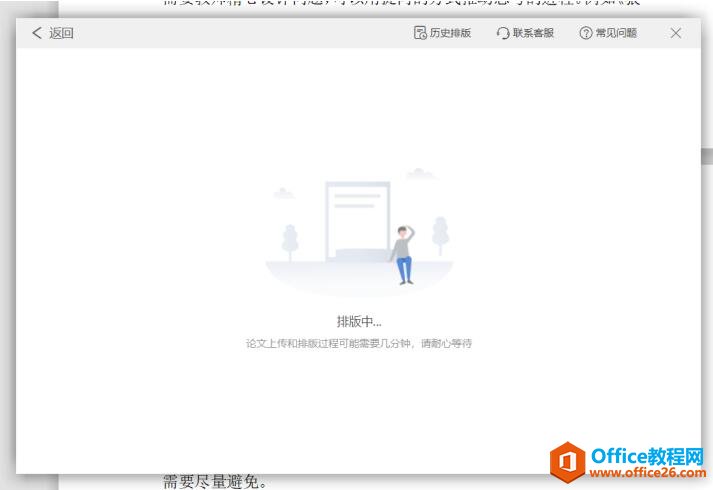Screen dimensions: 713x490
Task: Click the 排版中... status text
Action: pos(359,321)
